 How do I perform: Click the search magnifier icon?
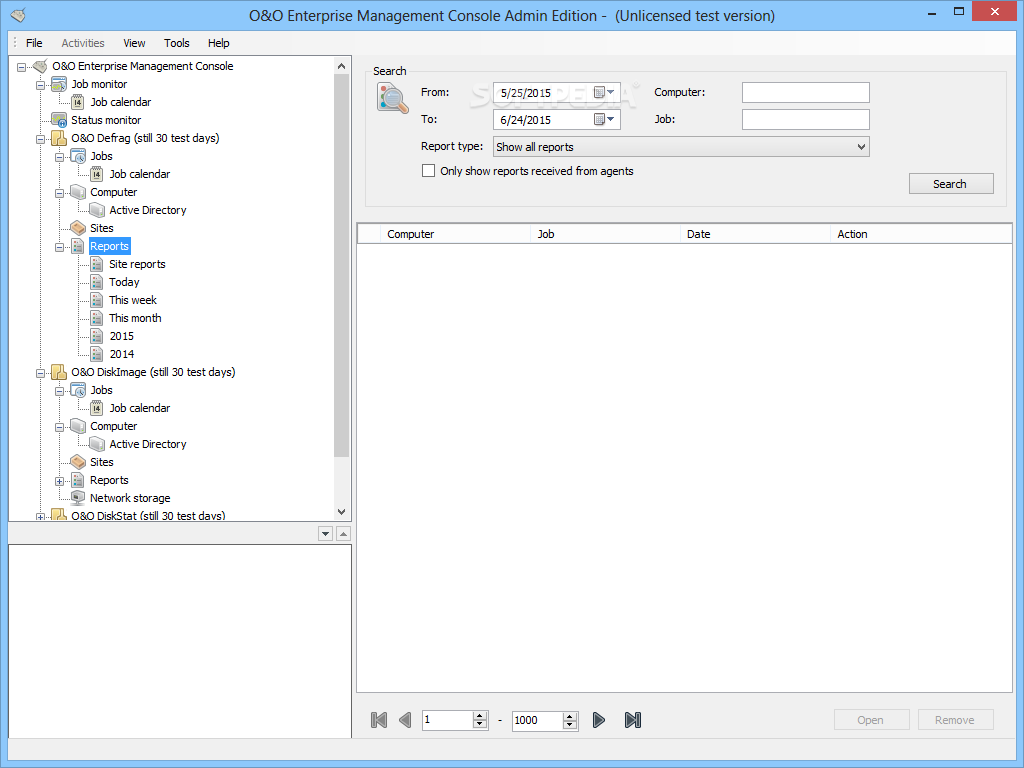click(x=392, y=97)
